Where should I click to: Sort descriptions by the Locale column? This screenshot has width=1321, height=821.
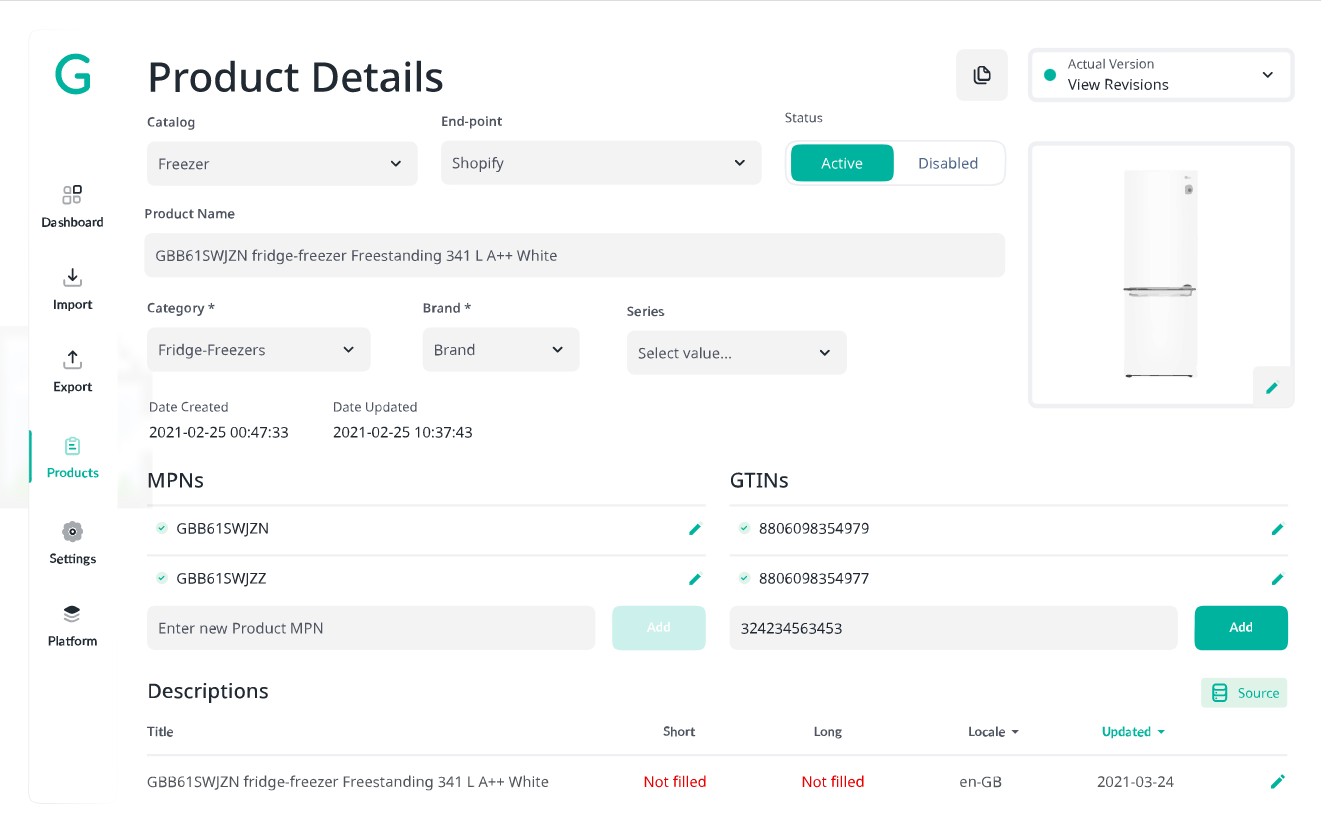pyautogui.click(x=992, y=731)
